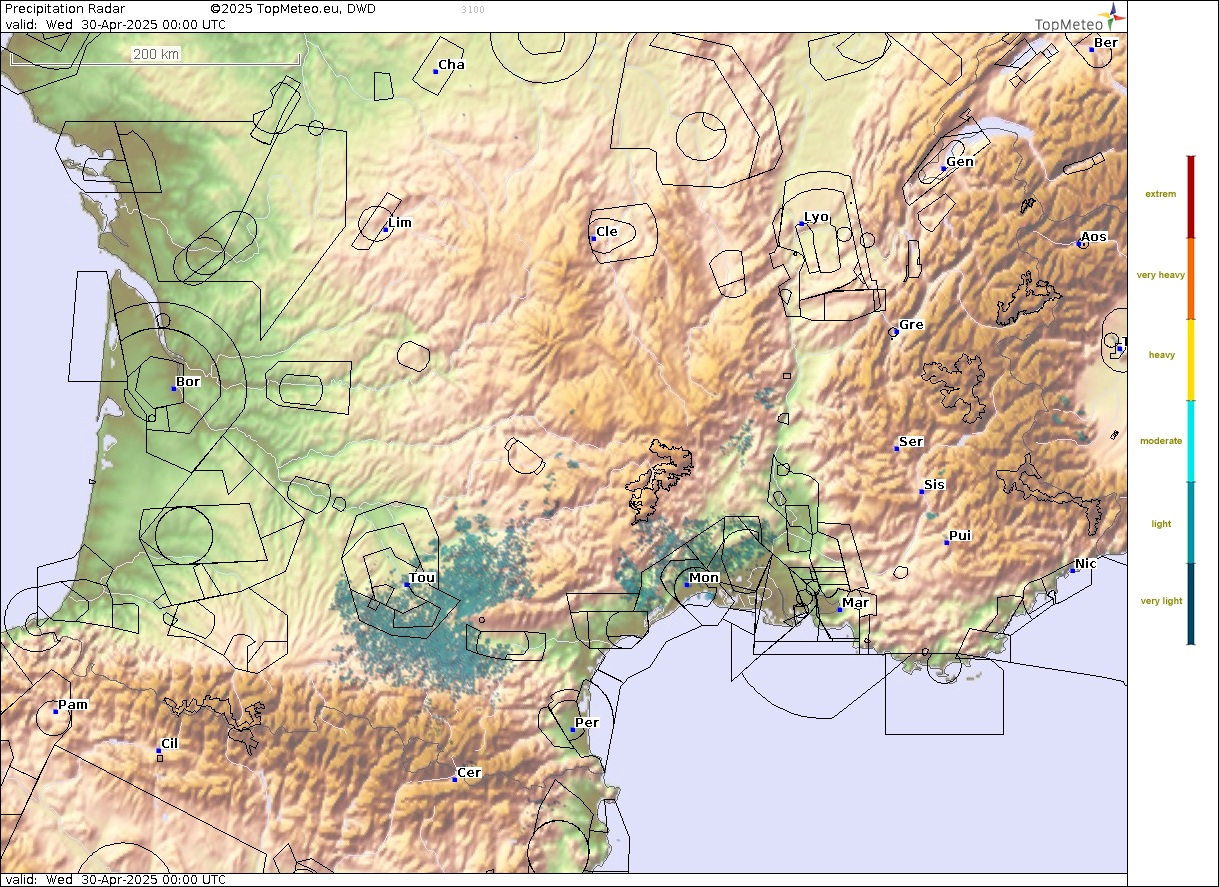This screenshot has height=887, width=1219.
Task: Click the valid timestamp in the header
Action: tap(115, 24)
